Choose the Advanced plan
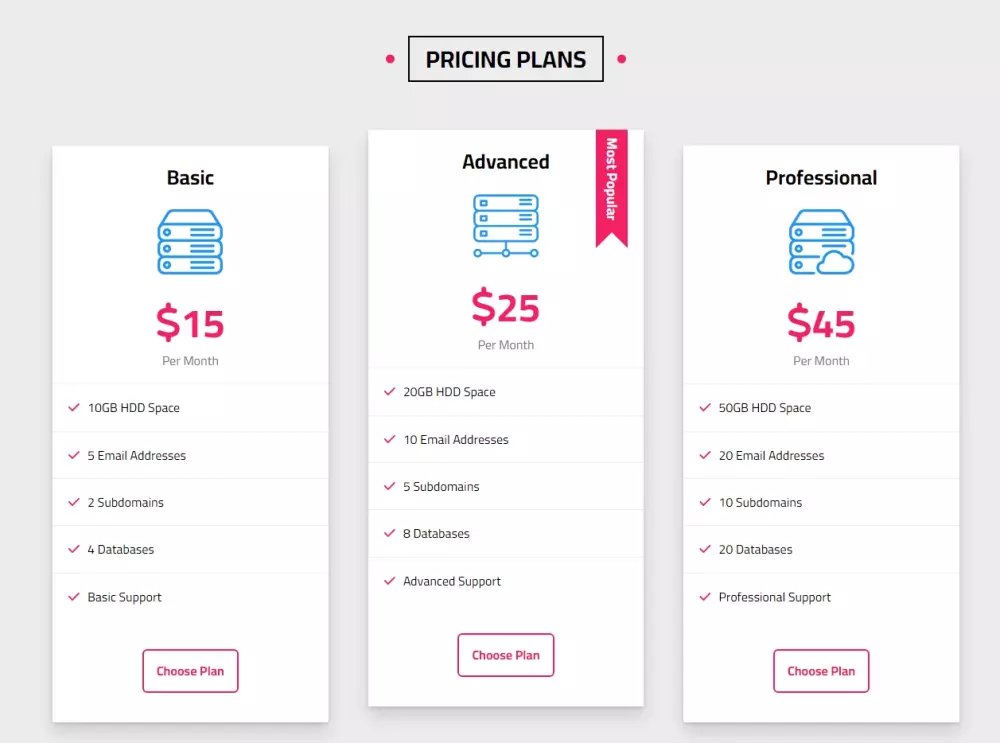 tap(505, 655)
